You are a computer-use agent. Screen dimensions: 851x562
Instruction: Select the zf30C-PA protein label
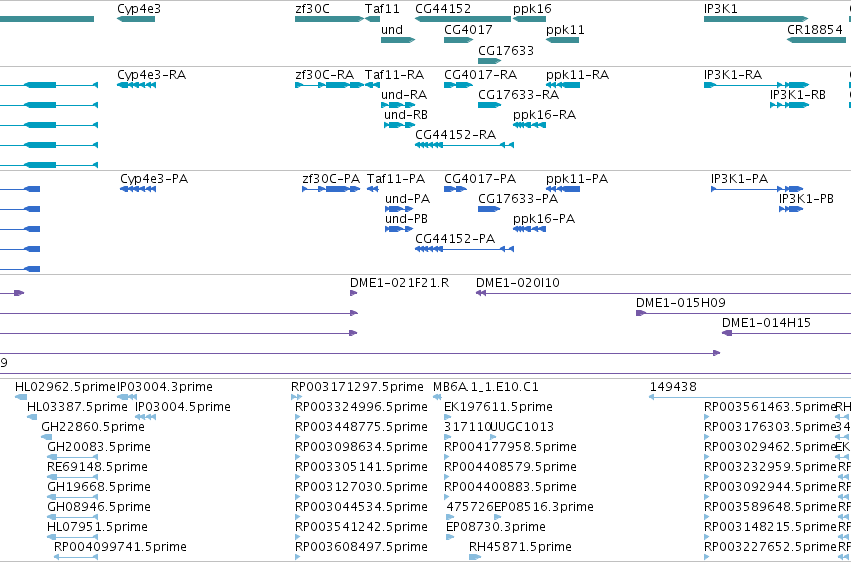(331, 178)
